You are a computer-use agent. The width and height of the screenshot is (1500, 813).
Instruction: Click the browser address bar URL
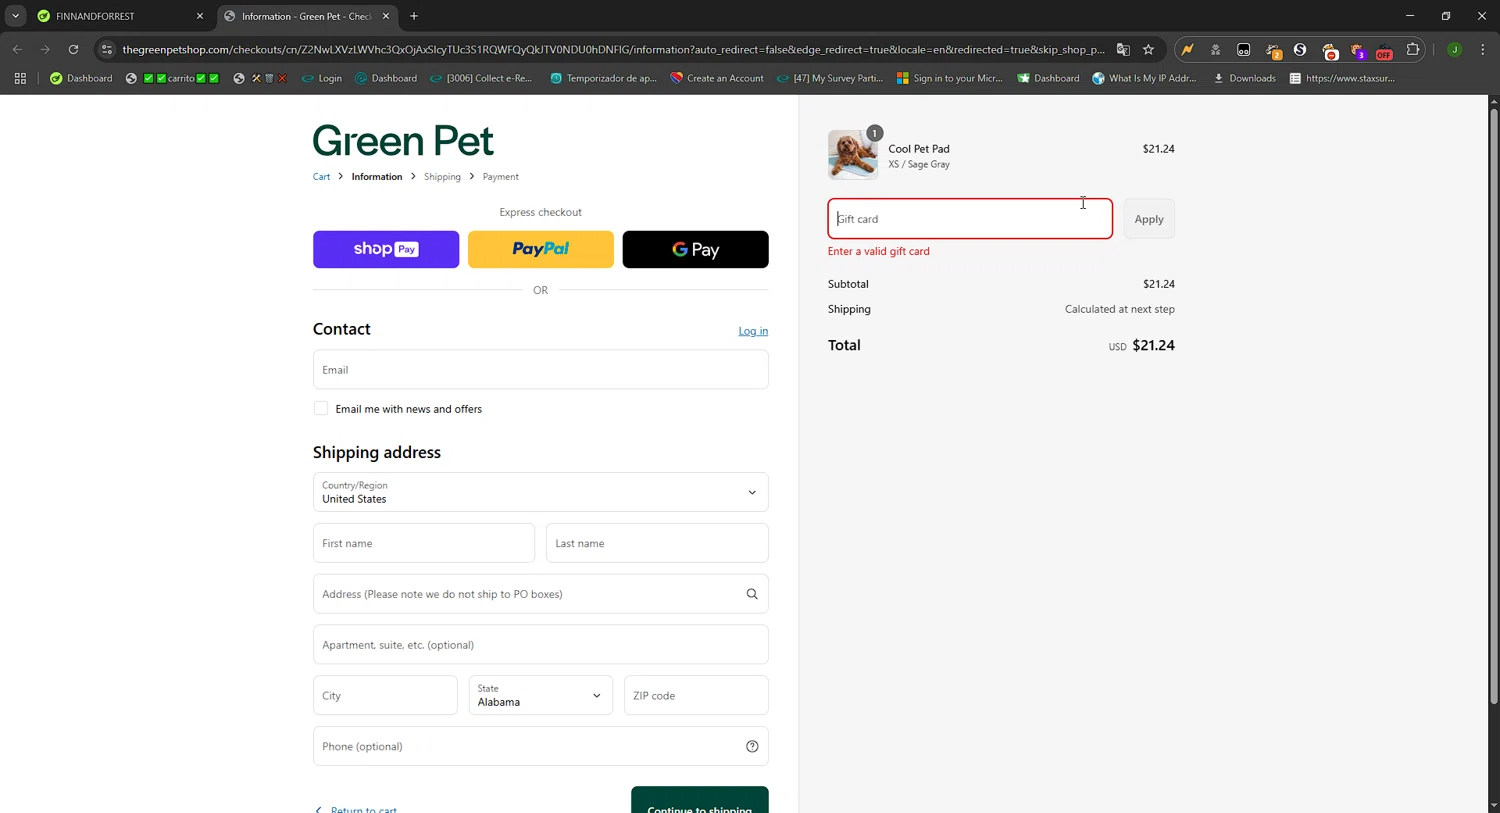pyautogui.click(x=612, y=49)
